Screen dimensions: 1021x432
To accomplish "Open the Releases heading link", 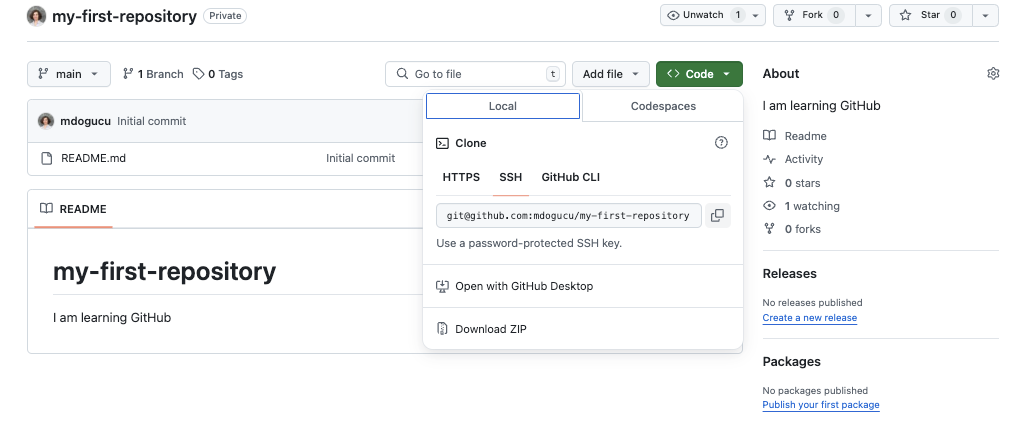I will [789, 273].
